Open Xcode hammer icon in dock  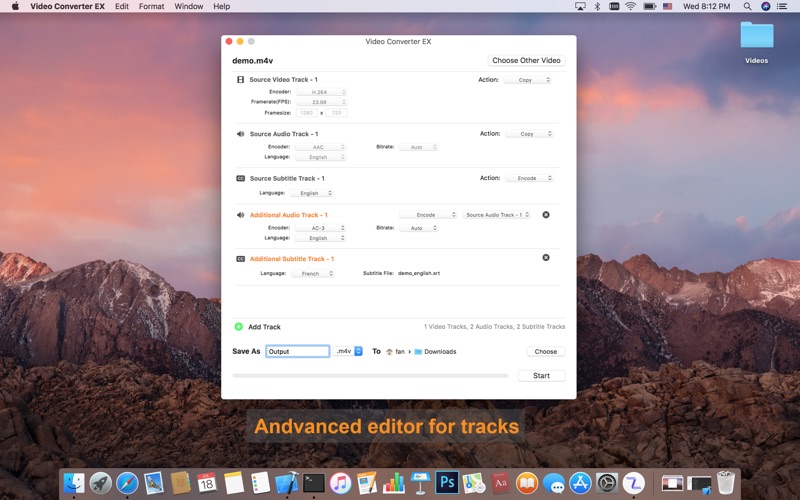click(287, 483)
